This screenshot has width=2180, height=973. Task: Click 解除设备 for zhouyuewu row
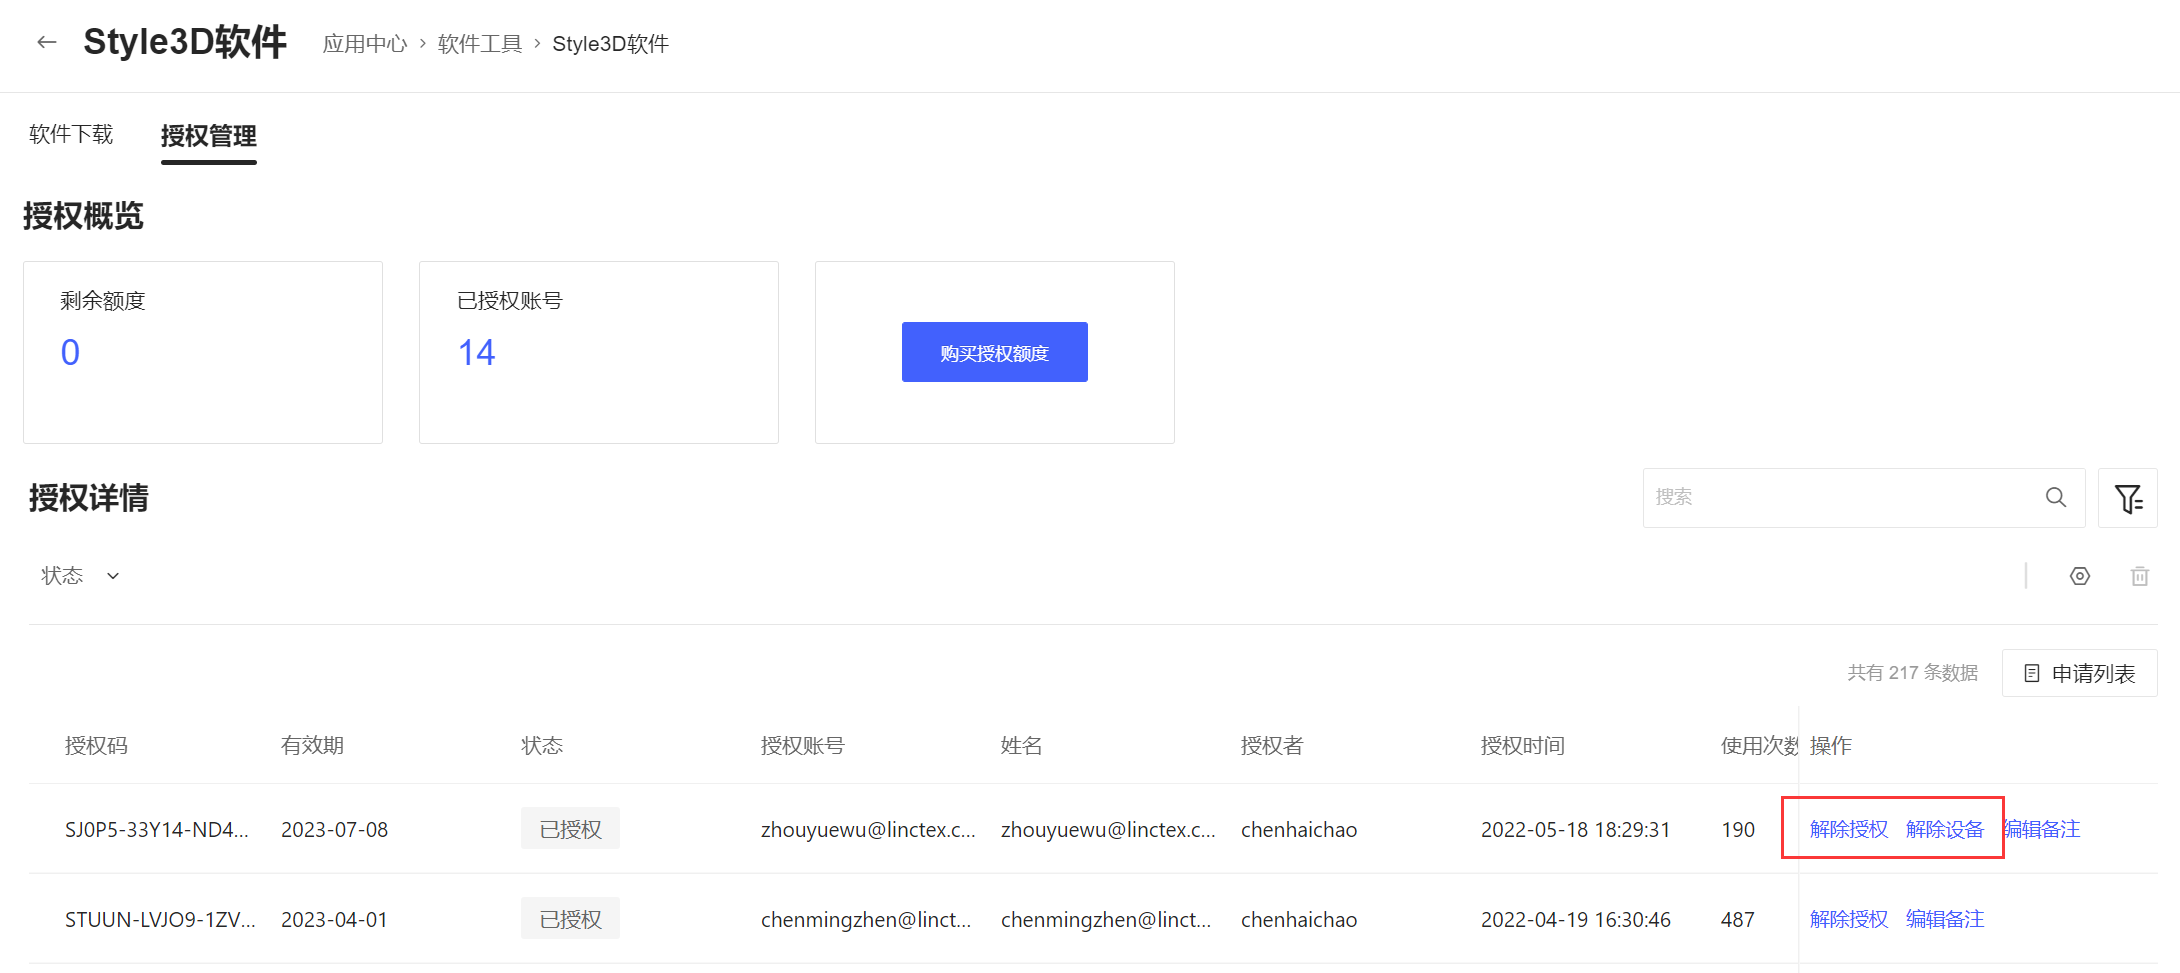(x=1944, y=829)
